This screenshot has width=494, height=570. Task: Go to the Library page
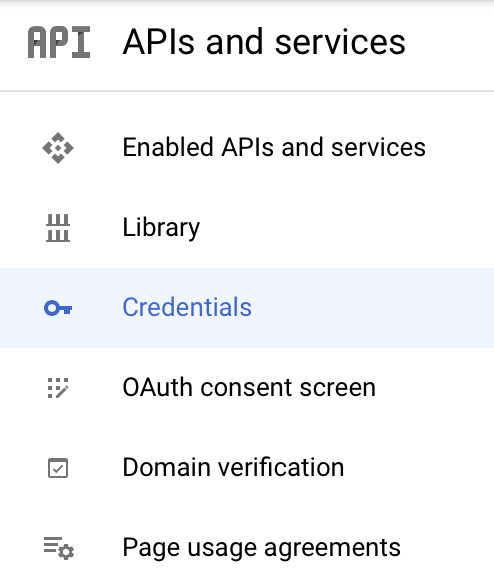(x=247, y=228)
